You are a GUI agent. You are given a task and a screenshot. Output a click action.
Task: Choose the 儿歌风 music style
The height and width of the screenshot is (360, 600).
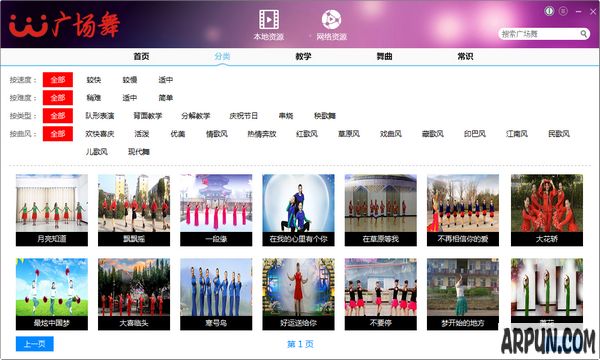97,151
